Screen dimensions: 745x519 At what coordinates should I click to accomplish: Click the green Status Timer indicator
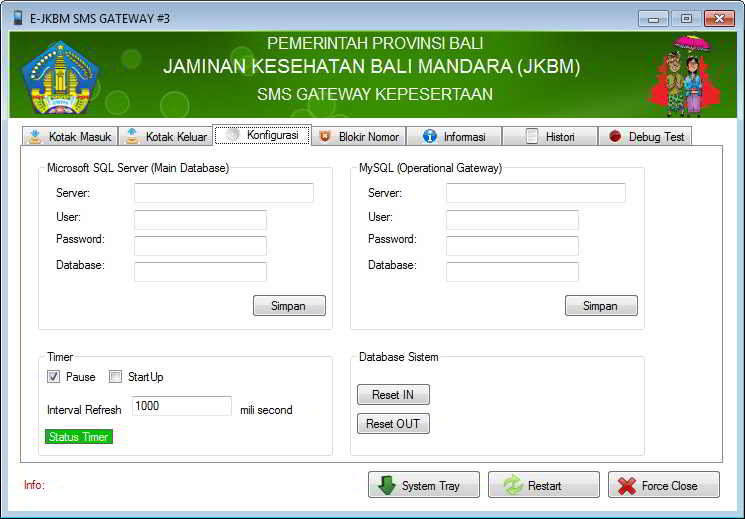pyautogui.click(x=79, y=437)
